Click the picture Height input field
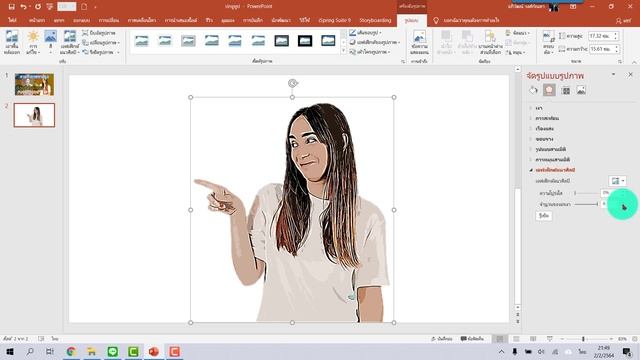The height and width of the screenshot is (360, 640). point(604,36)
